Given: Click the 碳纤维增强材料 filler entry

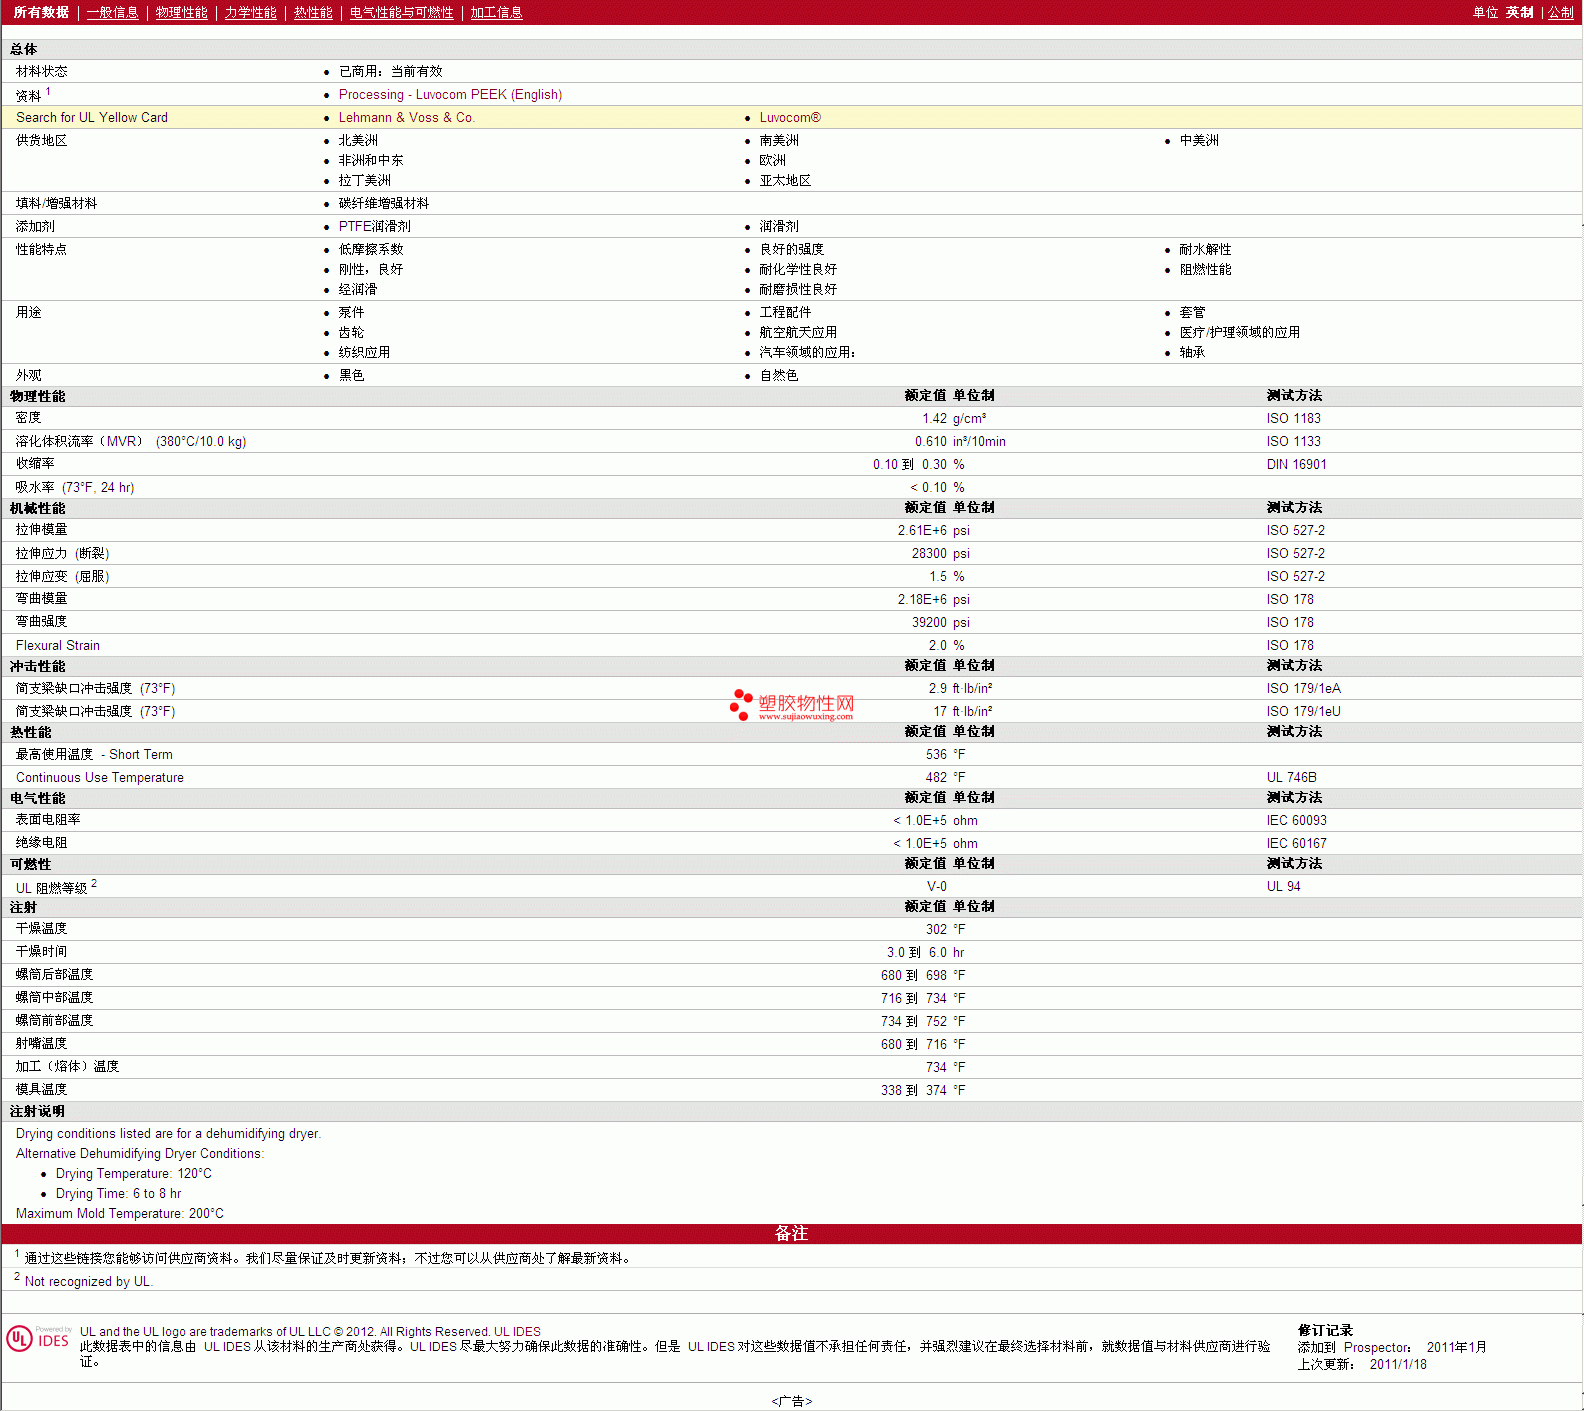Looking at the screenshot, I should [383, 203].
